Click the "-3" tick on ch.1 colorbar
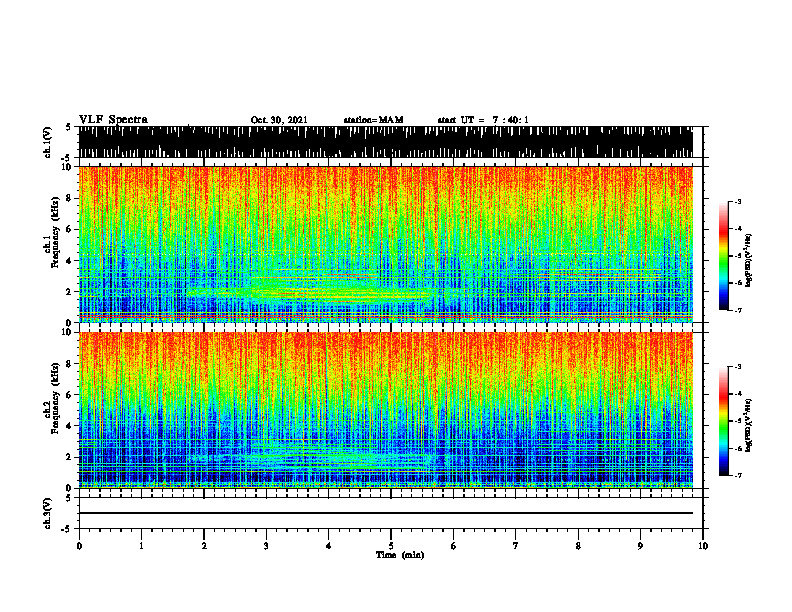792x612 pixels. click(737, 201)
